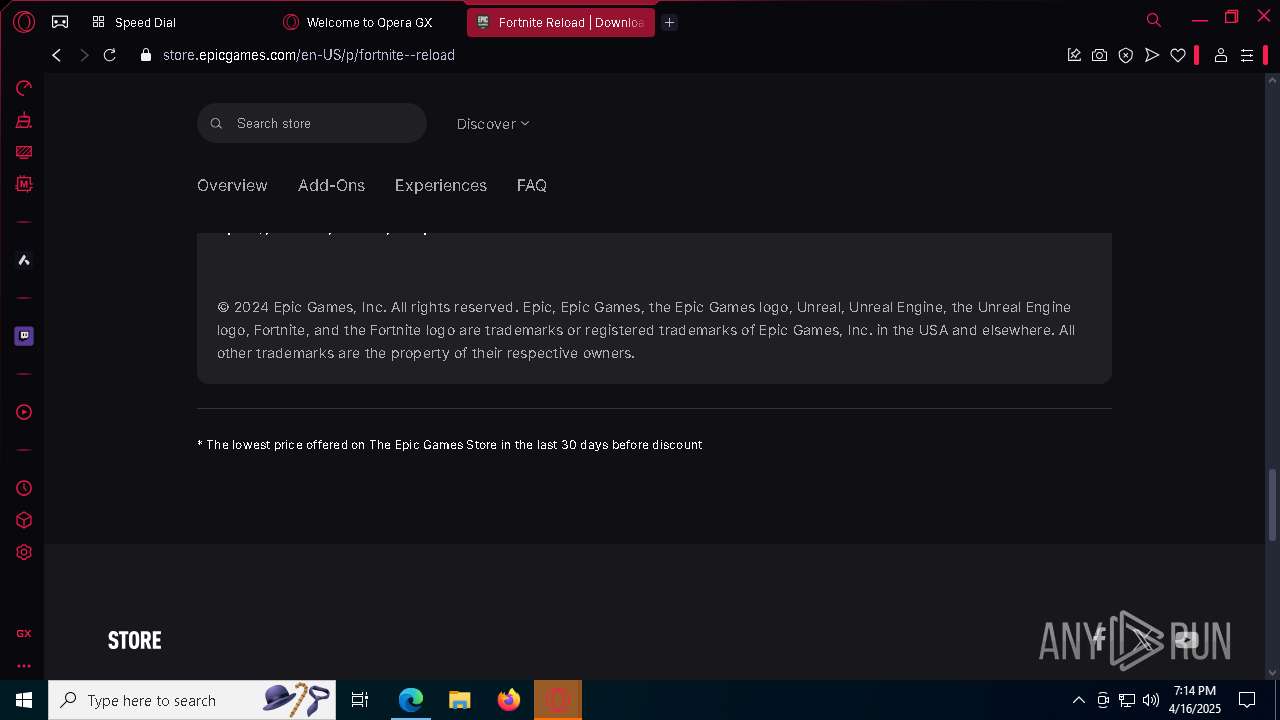Reload the current page
Viewport: 1280px width, 720px height.
tap(110, 55)
